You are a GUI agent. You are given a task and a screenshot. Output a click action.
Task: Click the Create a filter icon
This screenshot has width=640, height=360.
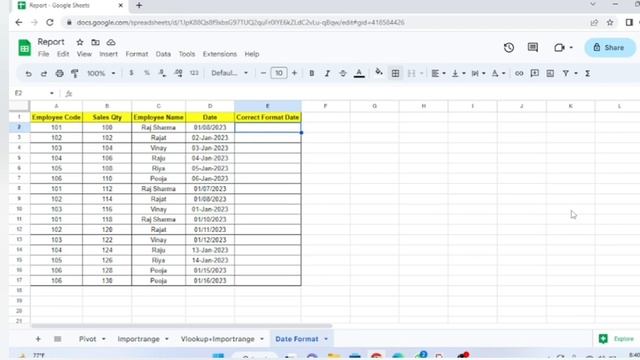(566, 73)
